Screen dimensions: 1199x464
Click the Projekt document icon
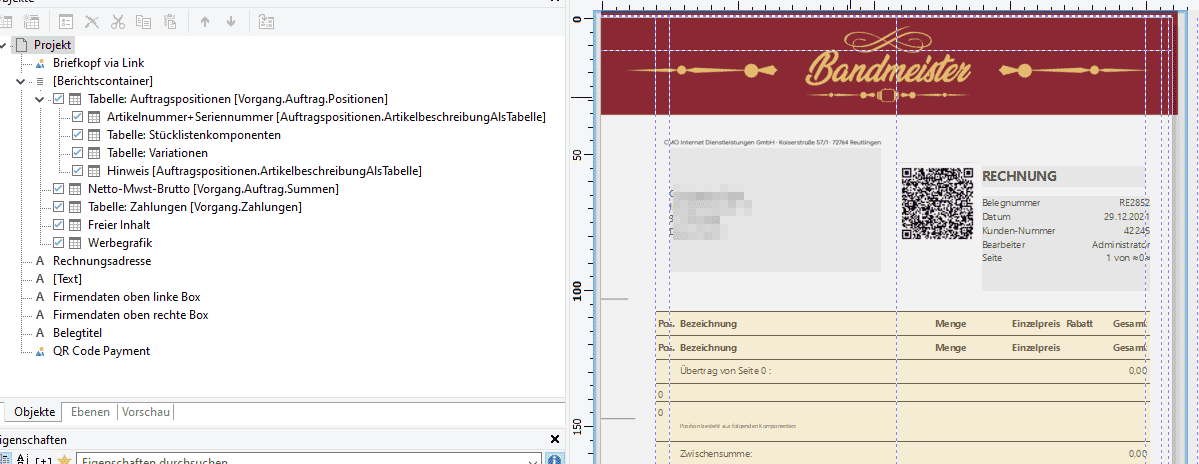point(21,45)
